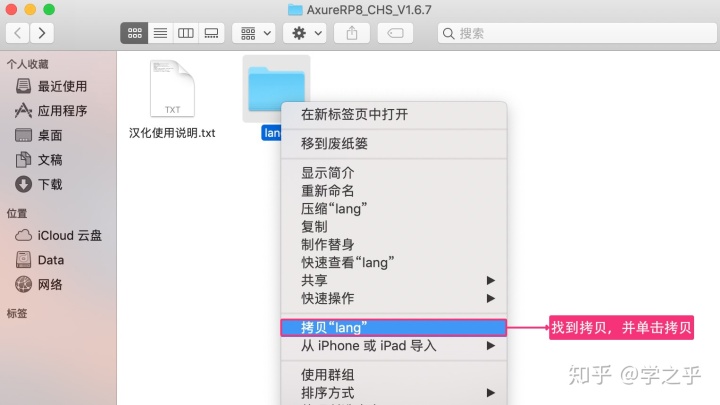Image resolution: width=720 pixels, height=405 pixels.
Task: Choose 重新命名 in context menu
Action: 327,190
